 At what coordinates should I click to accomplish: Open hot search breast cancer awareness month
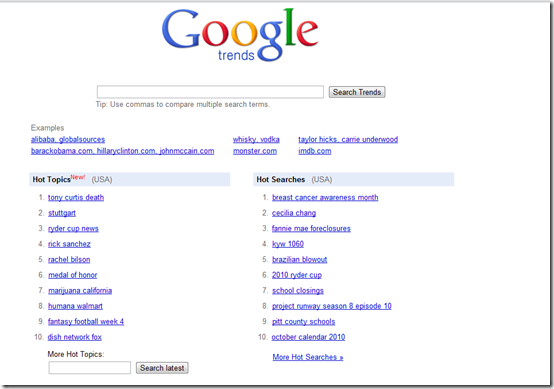[325, 198]
